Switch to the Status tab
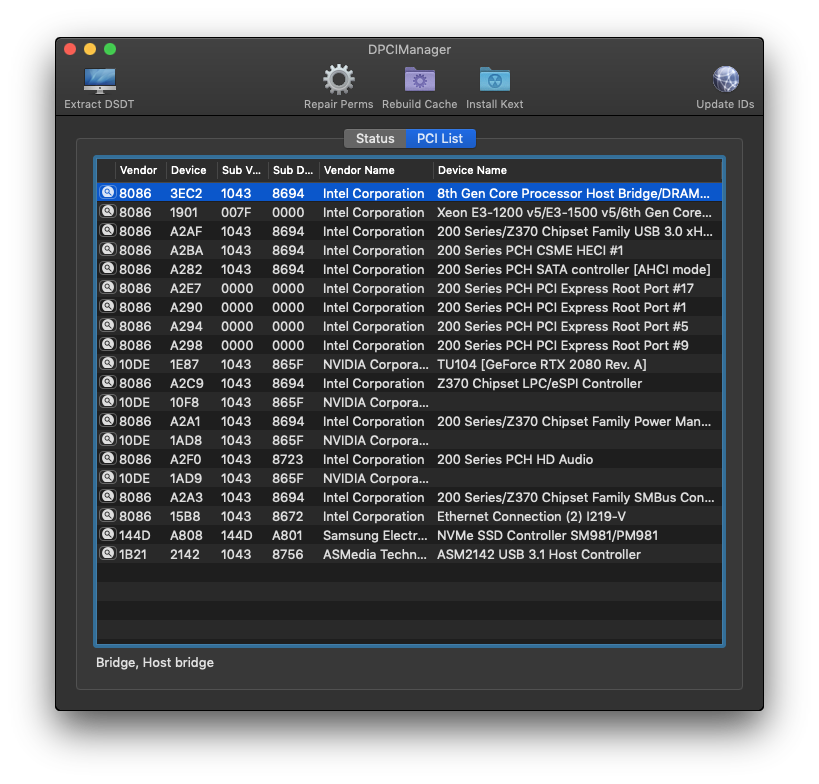This screenshot has width=819, height=784. (x=375, y=138)
